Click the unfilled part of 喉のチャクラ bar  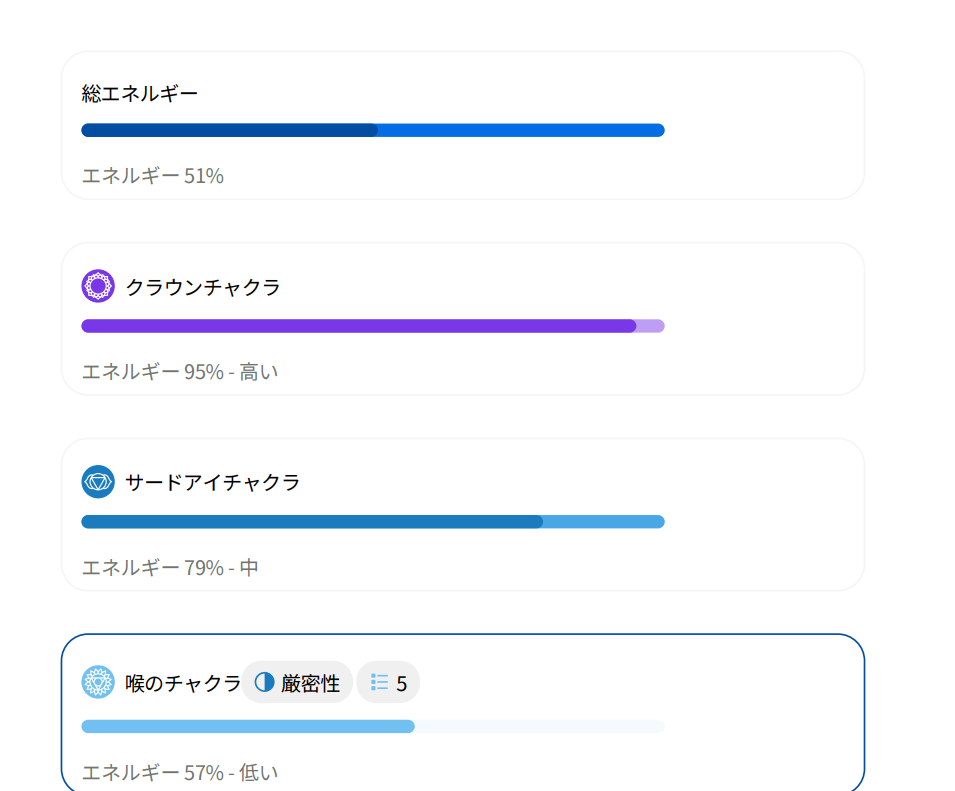tap(540, 726)
